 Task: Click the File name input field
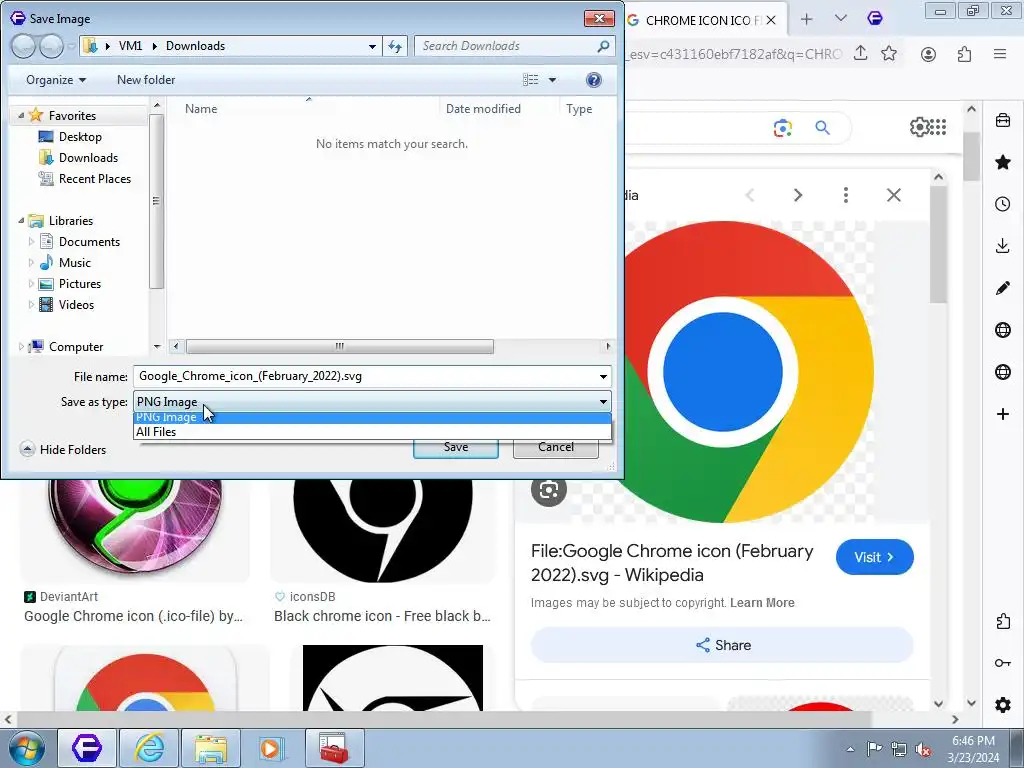[x=364, y=376]
